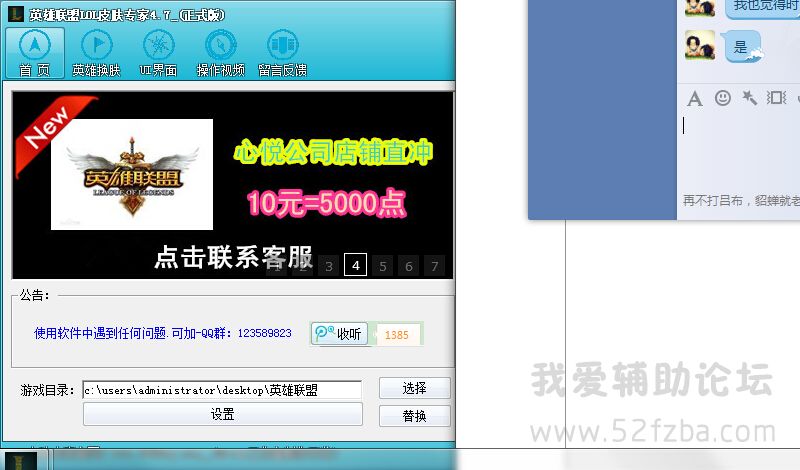Click avatar beside the 是 message
Screen dimensions: 800x470
click(699, 45)
